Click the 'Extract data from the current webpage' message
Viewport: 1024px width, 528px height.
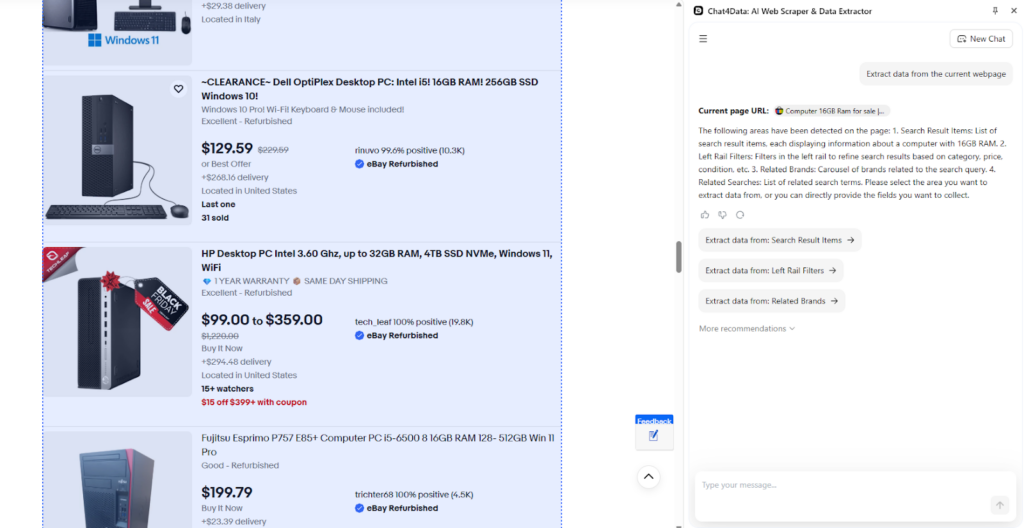coord(936,74)
